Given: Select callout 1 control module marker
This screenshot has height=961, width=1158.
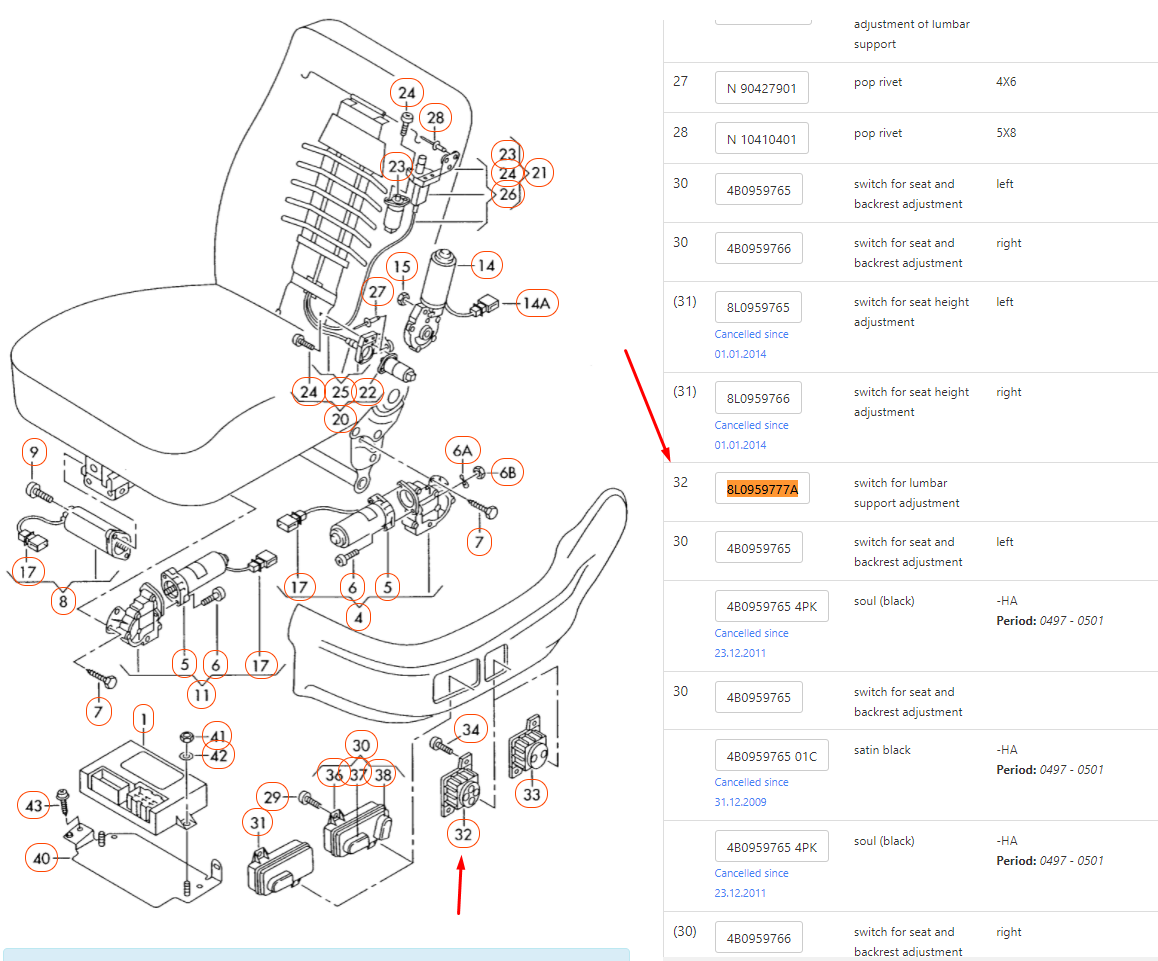Looking at the screenshot, I should point(142,718).
